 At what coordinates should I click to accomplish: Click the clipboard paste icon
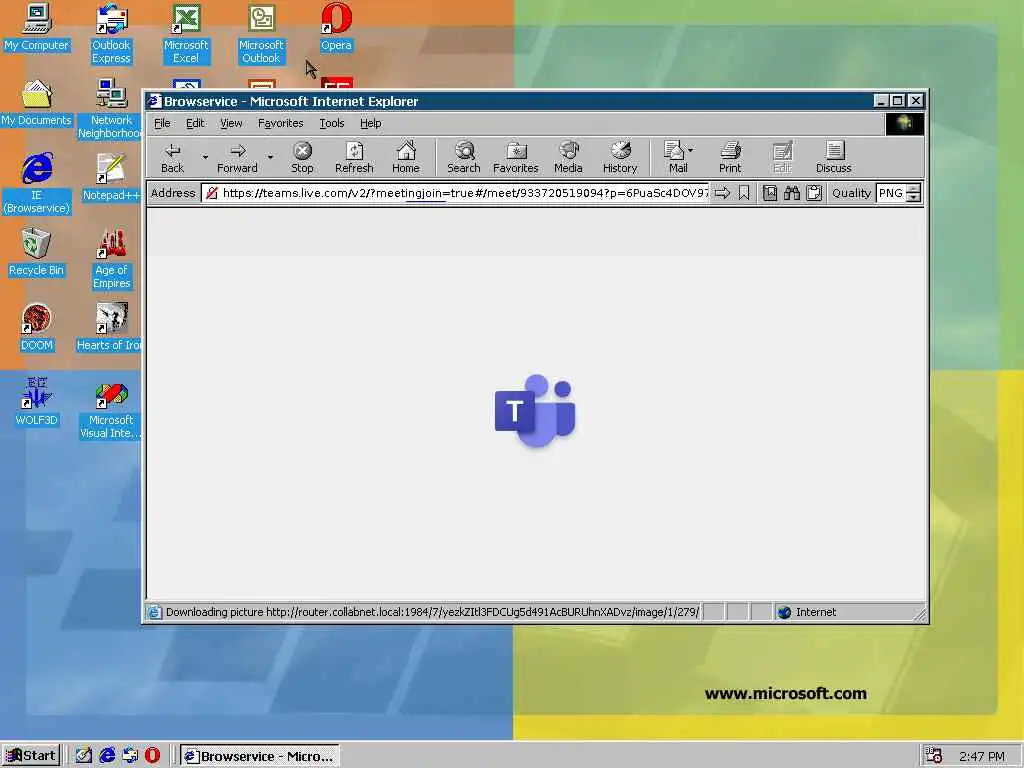click(814, 193)
